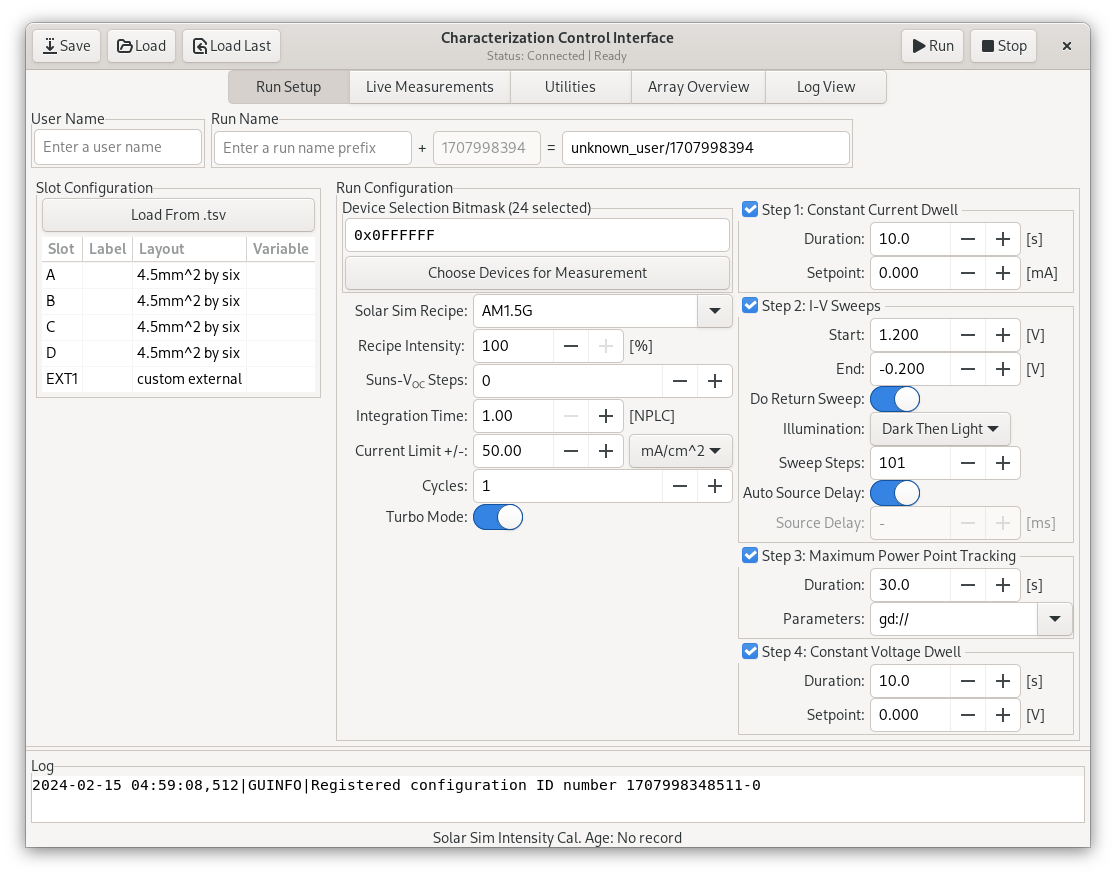
Task: Increase I-V sweep End voltage
Action: 1003,369
